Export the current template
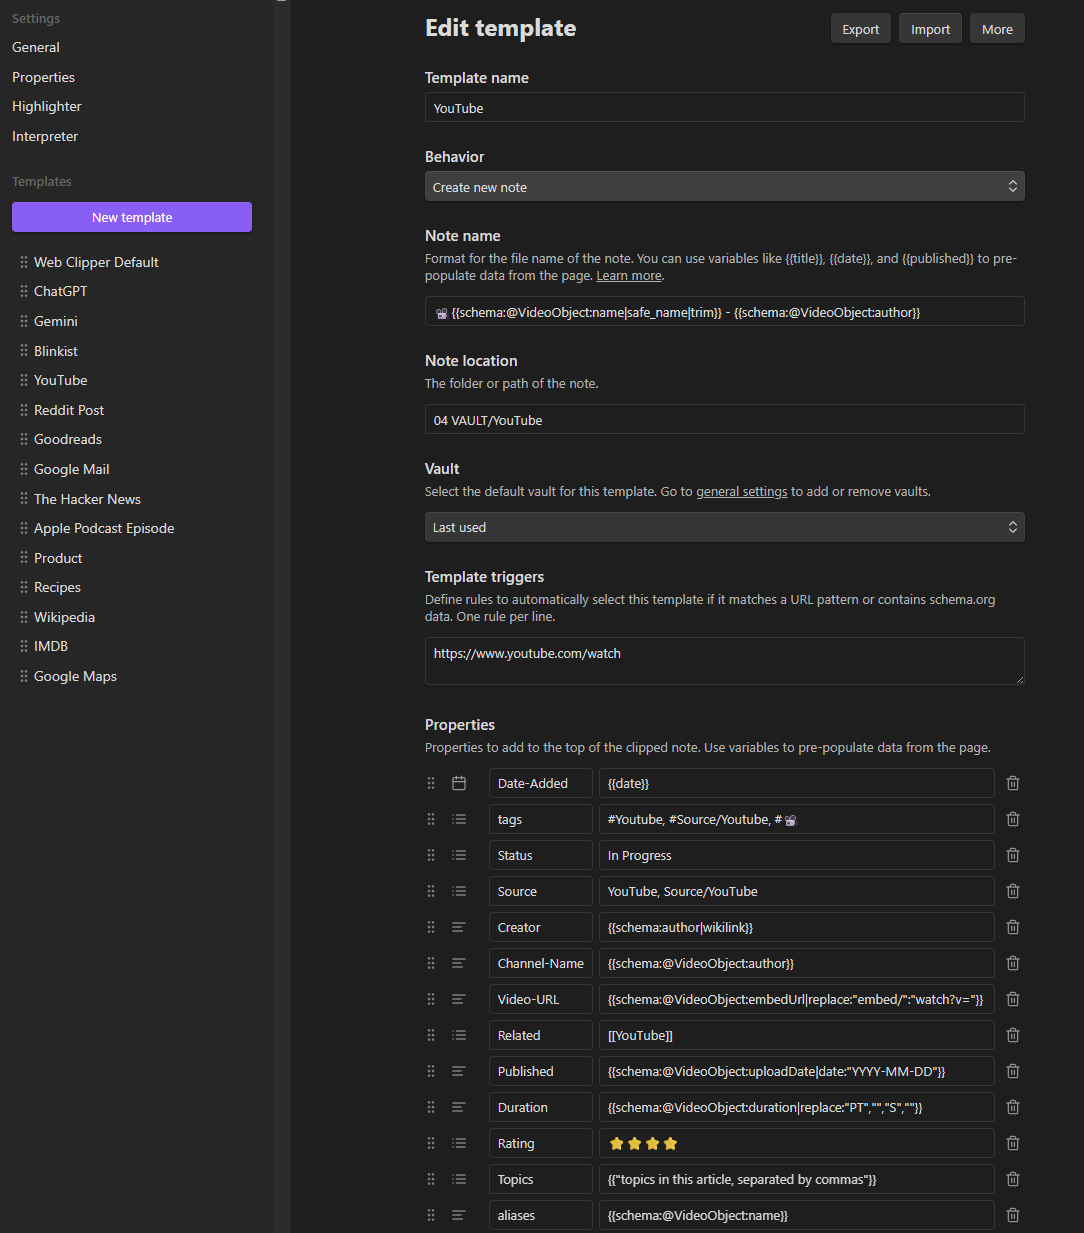The image size is (1084, 1233). pyautogui.click(x=860, y=29)
